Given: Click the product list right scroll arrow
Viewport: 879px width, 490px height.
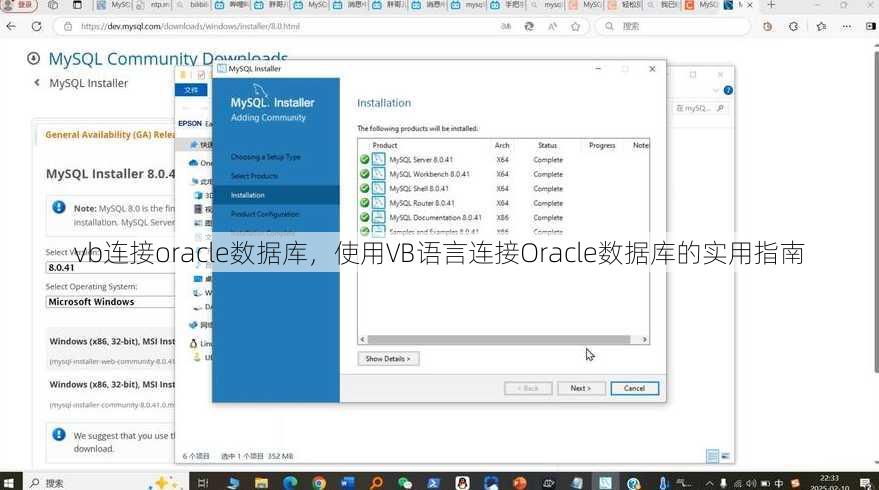Looking at the screenshot, I should pos(645,340).
